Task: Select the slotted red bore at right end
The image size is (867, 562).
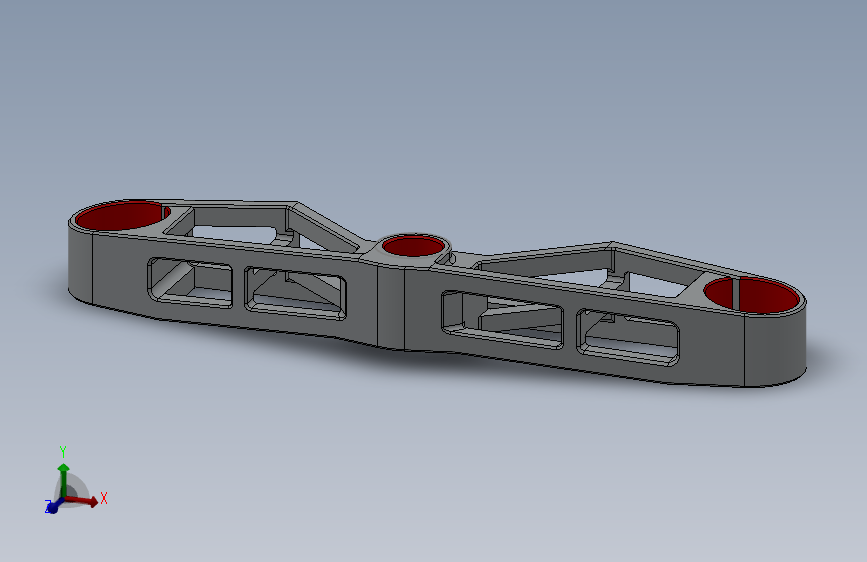Action: [x=751, y=294]
